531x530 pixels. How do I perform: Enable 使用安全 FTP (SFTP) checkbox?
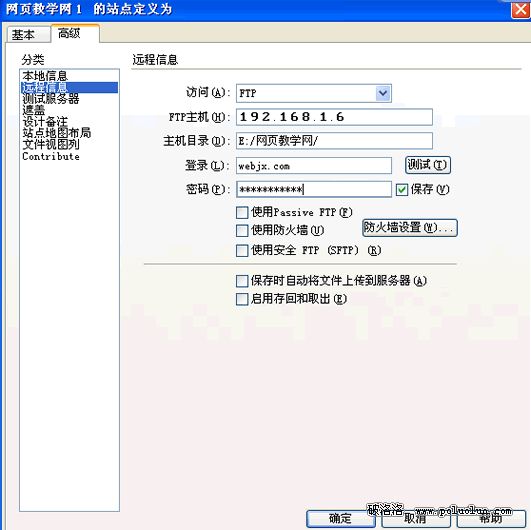click(x=242, y=251)
